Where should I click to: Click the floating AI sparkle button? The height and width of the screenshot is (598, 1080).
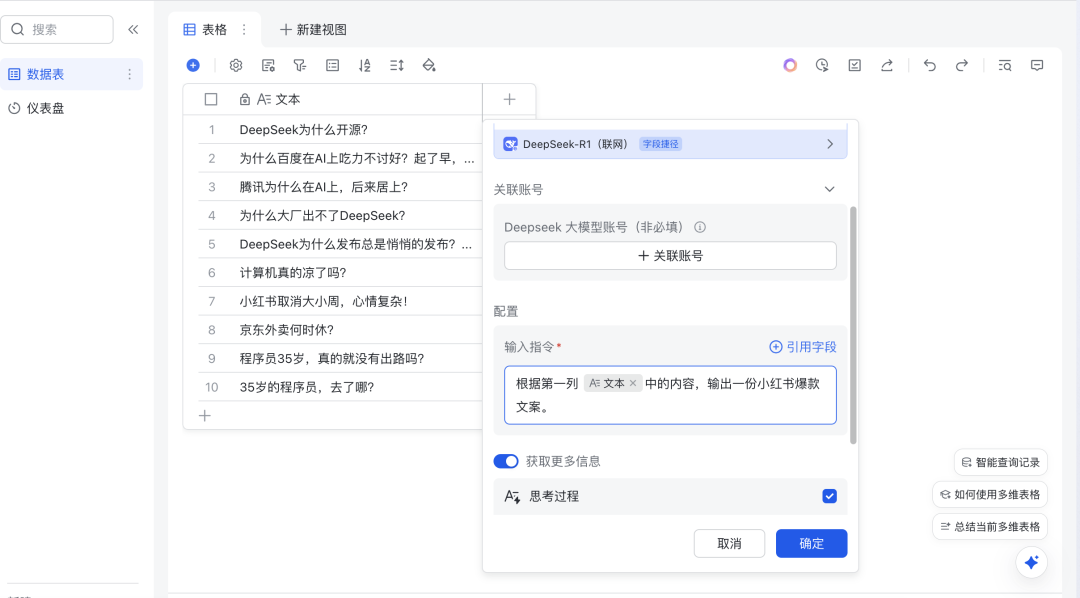(x=1031, y=562)
